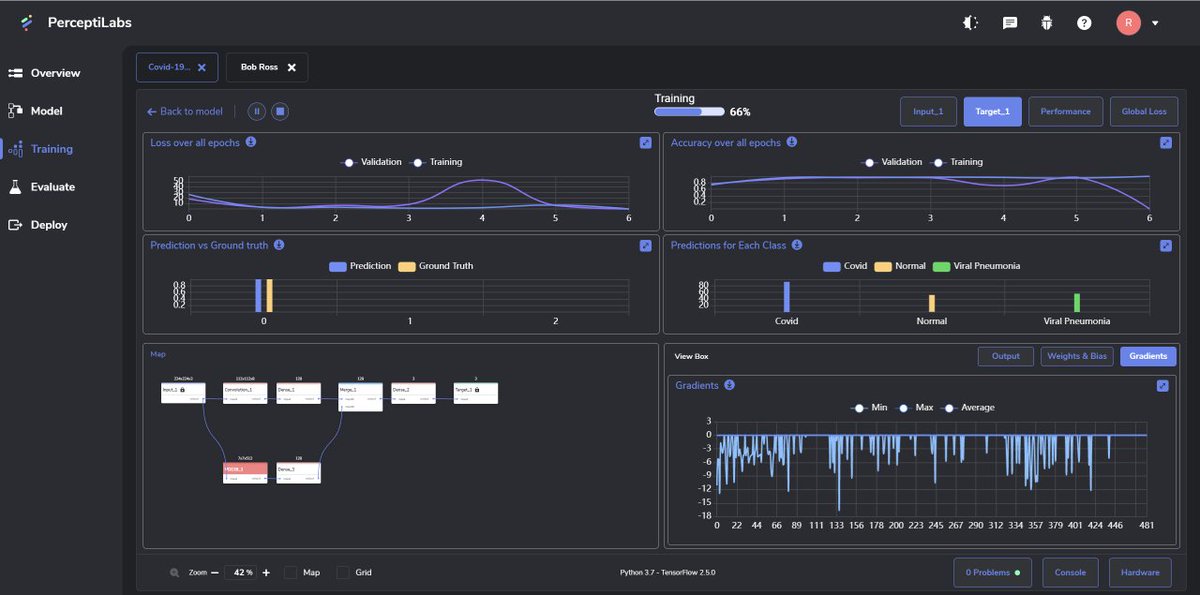This screenshot has width=1200, height=595.
Task: Open the Bob Ross model tab
Action: tap(258, 67)
